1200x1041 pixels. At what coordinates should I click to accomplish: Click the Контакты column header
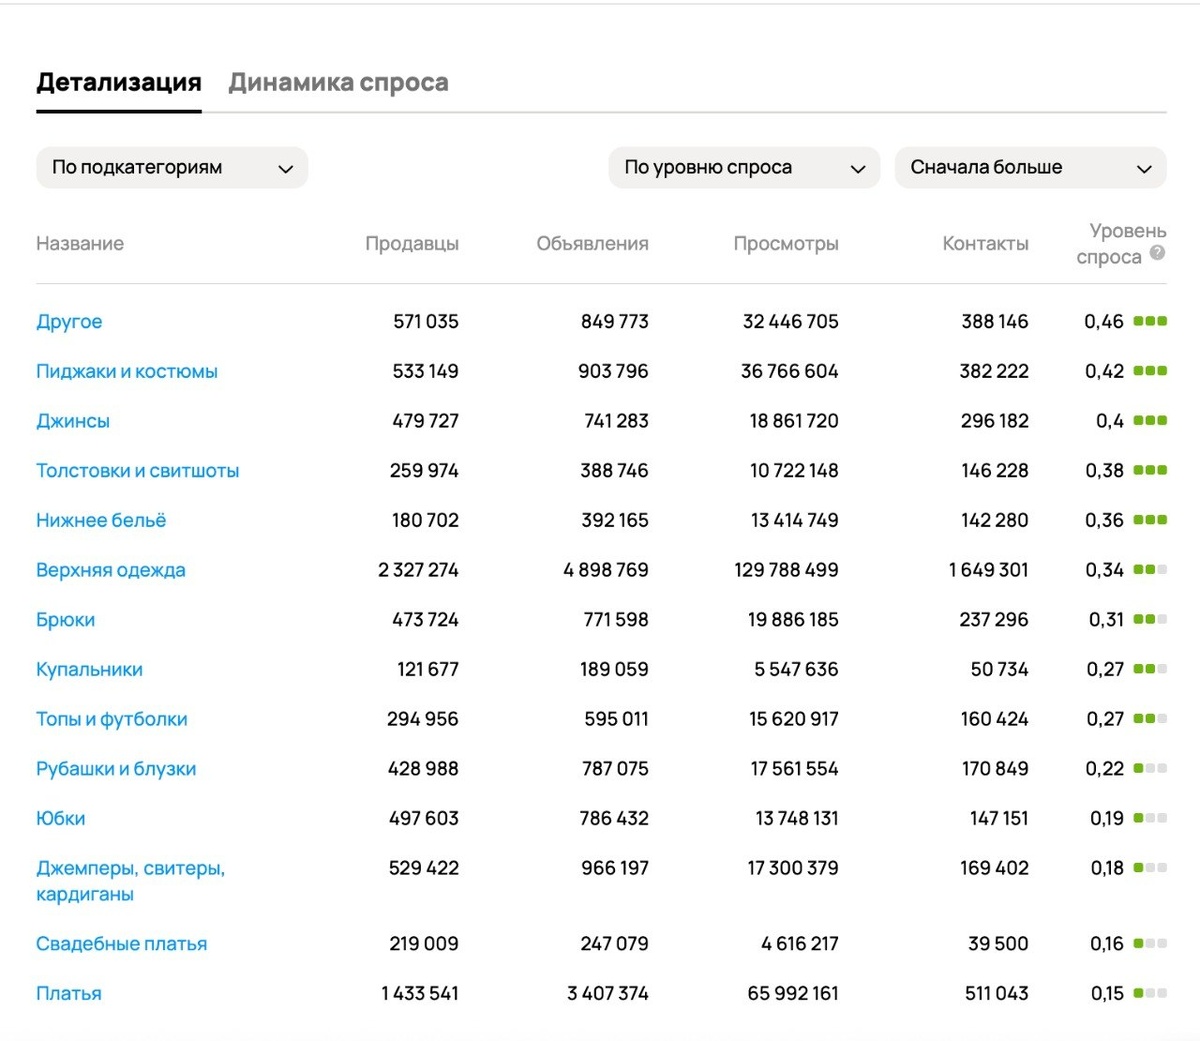pos(985,244)
